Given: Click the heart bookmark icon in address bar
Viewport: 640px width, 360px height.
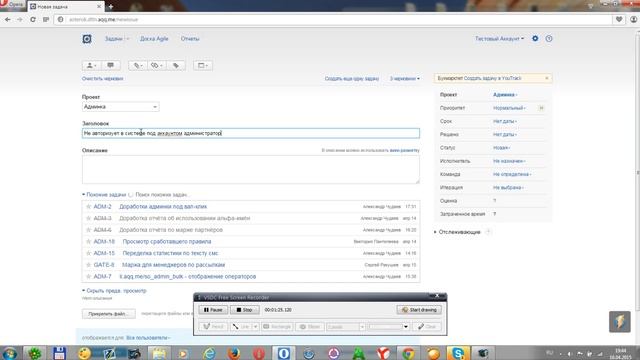Looking at the screenshot, I should (619, 19).
